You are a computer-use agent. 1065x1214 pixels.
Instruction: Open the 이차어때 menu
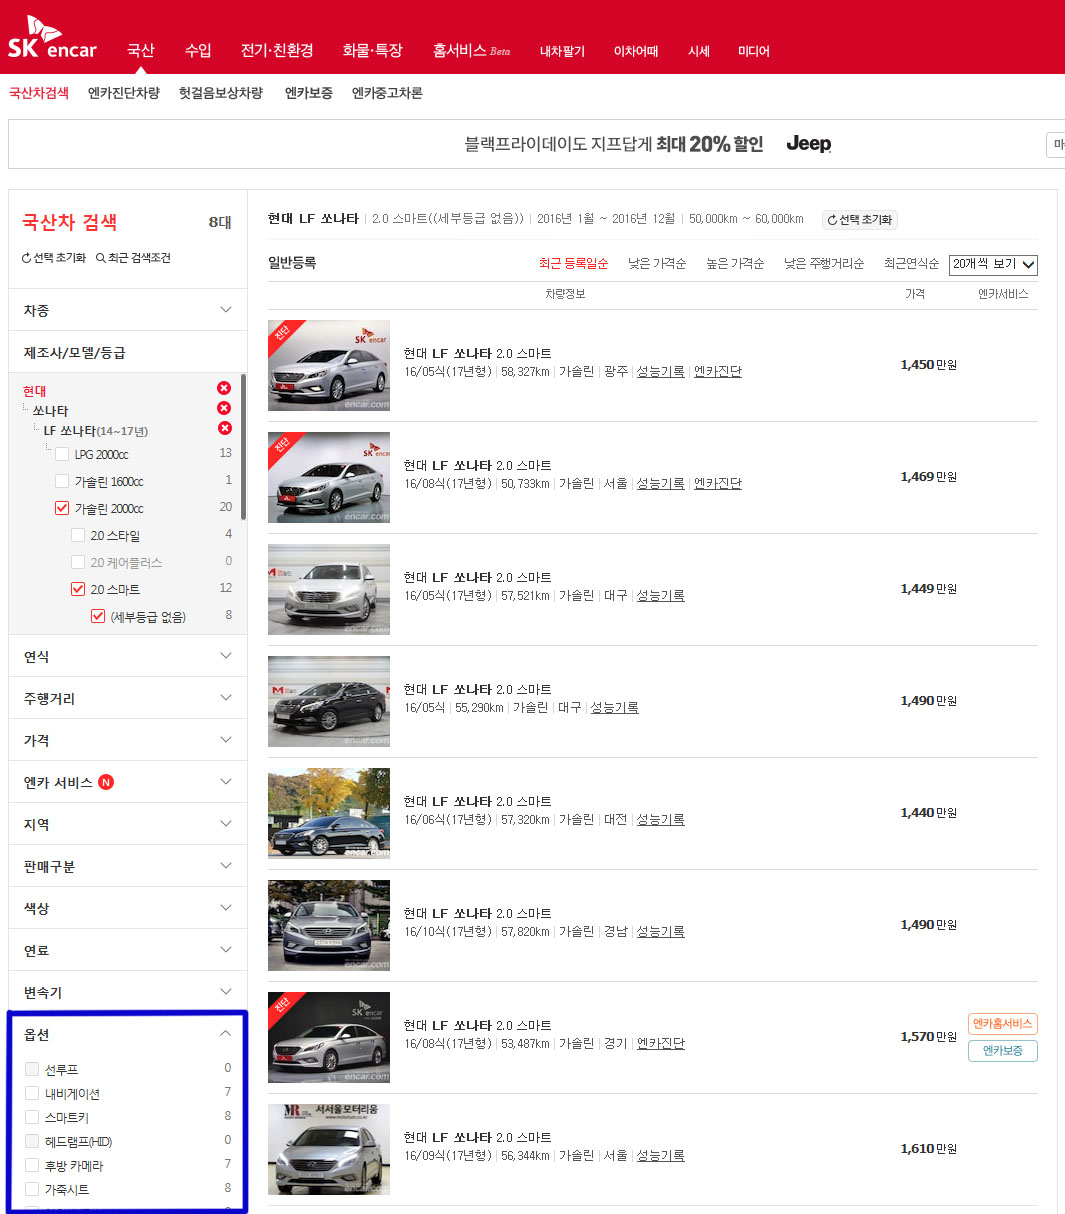(636, 51)
